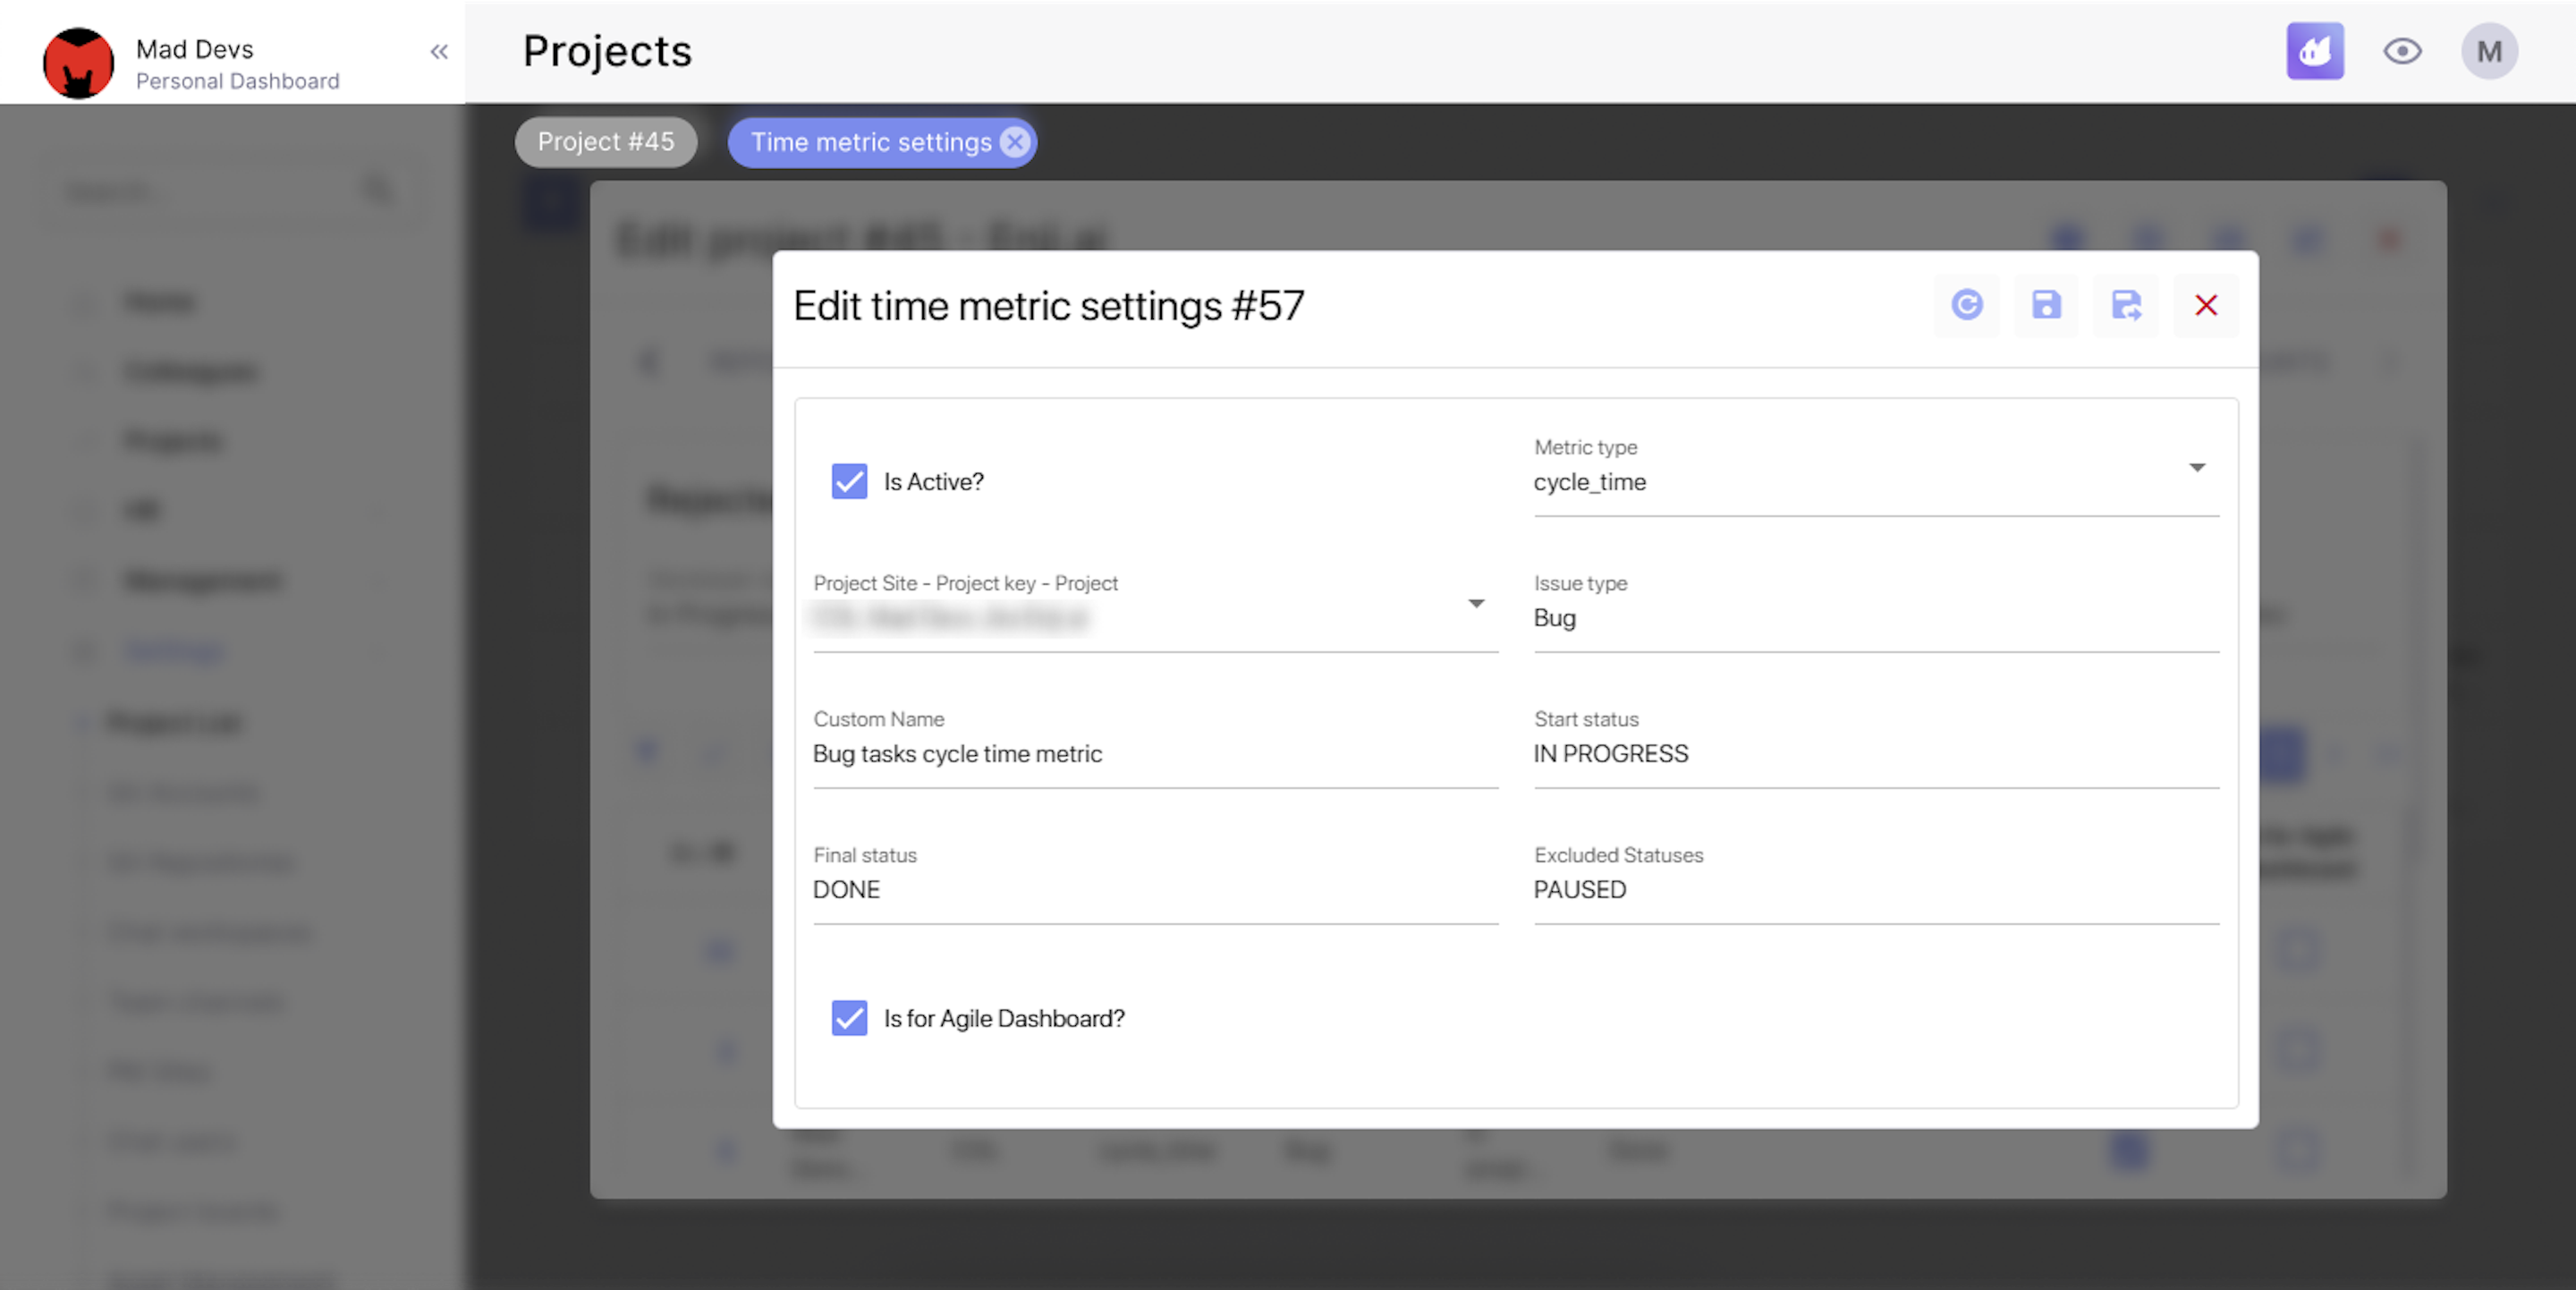Screen dimensions: 2576x1290
Task: Click the Mad Devs logo
Action: click(78, 62)
